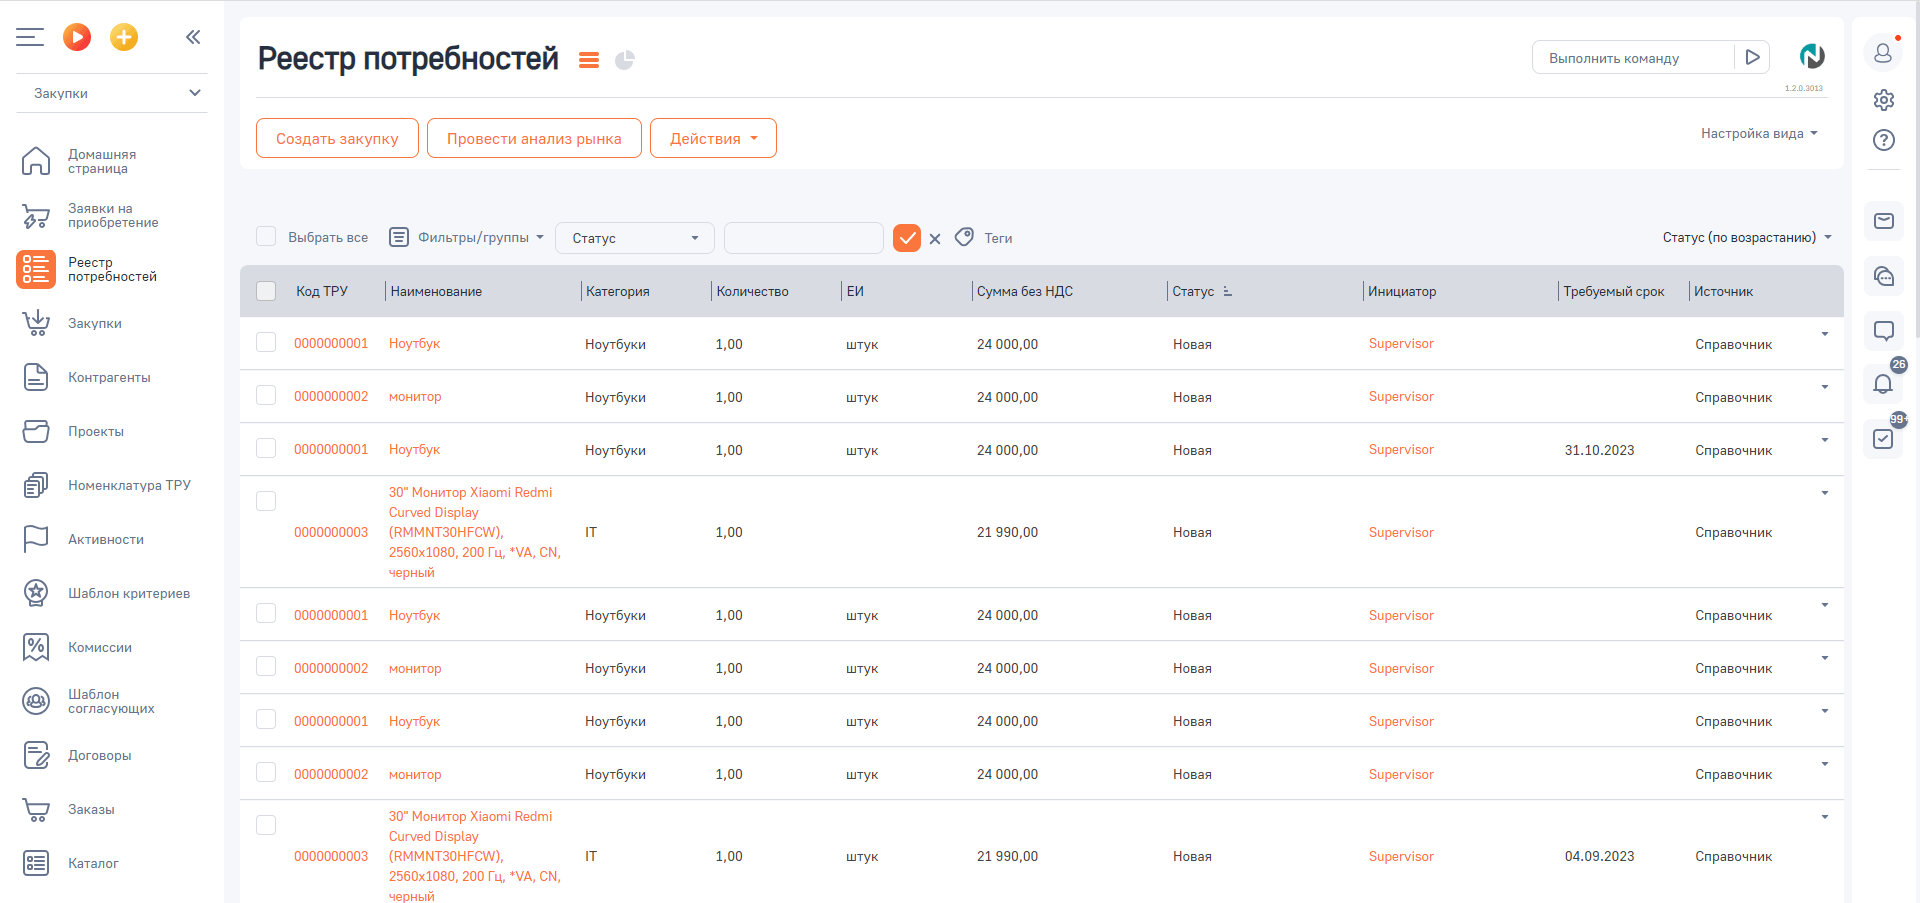The height and width of the screenshot is (903, 1920).
Task: Tick the table header select-all checkbox
Action: pyautogui.click(x=266, y=291)
